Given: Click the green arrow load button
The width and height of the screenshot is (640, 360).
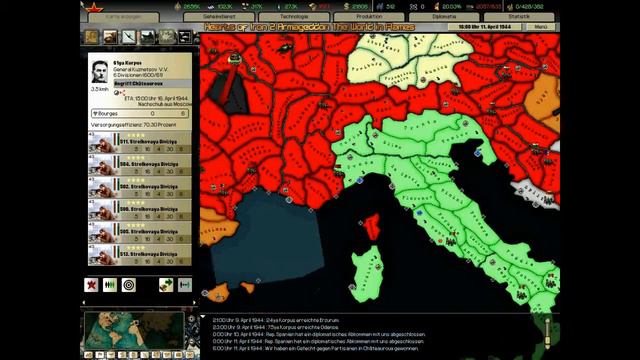Looking at the screenshot, I should (x=166, y=285).
